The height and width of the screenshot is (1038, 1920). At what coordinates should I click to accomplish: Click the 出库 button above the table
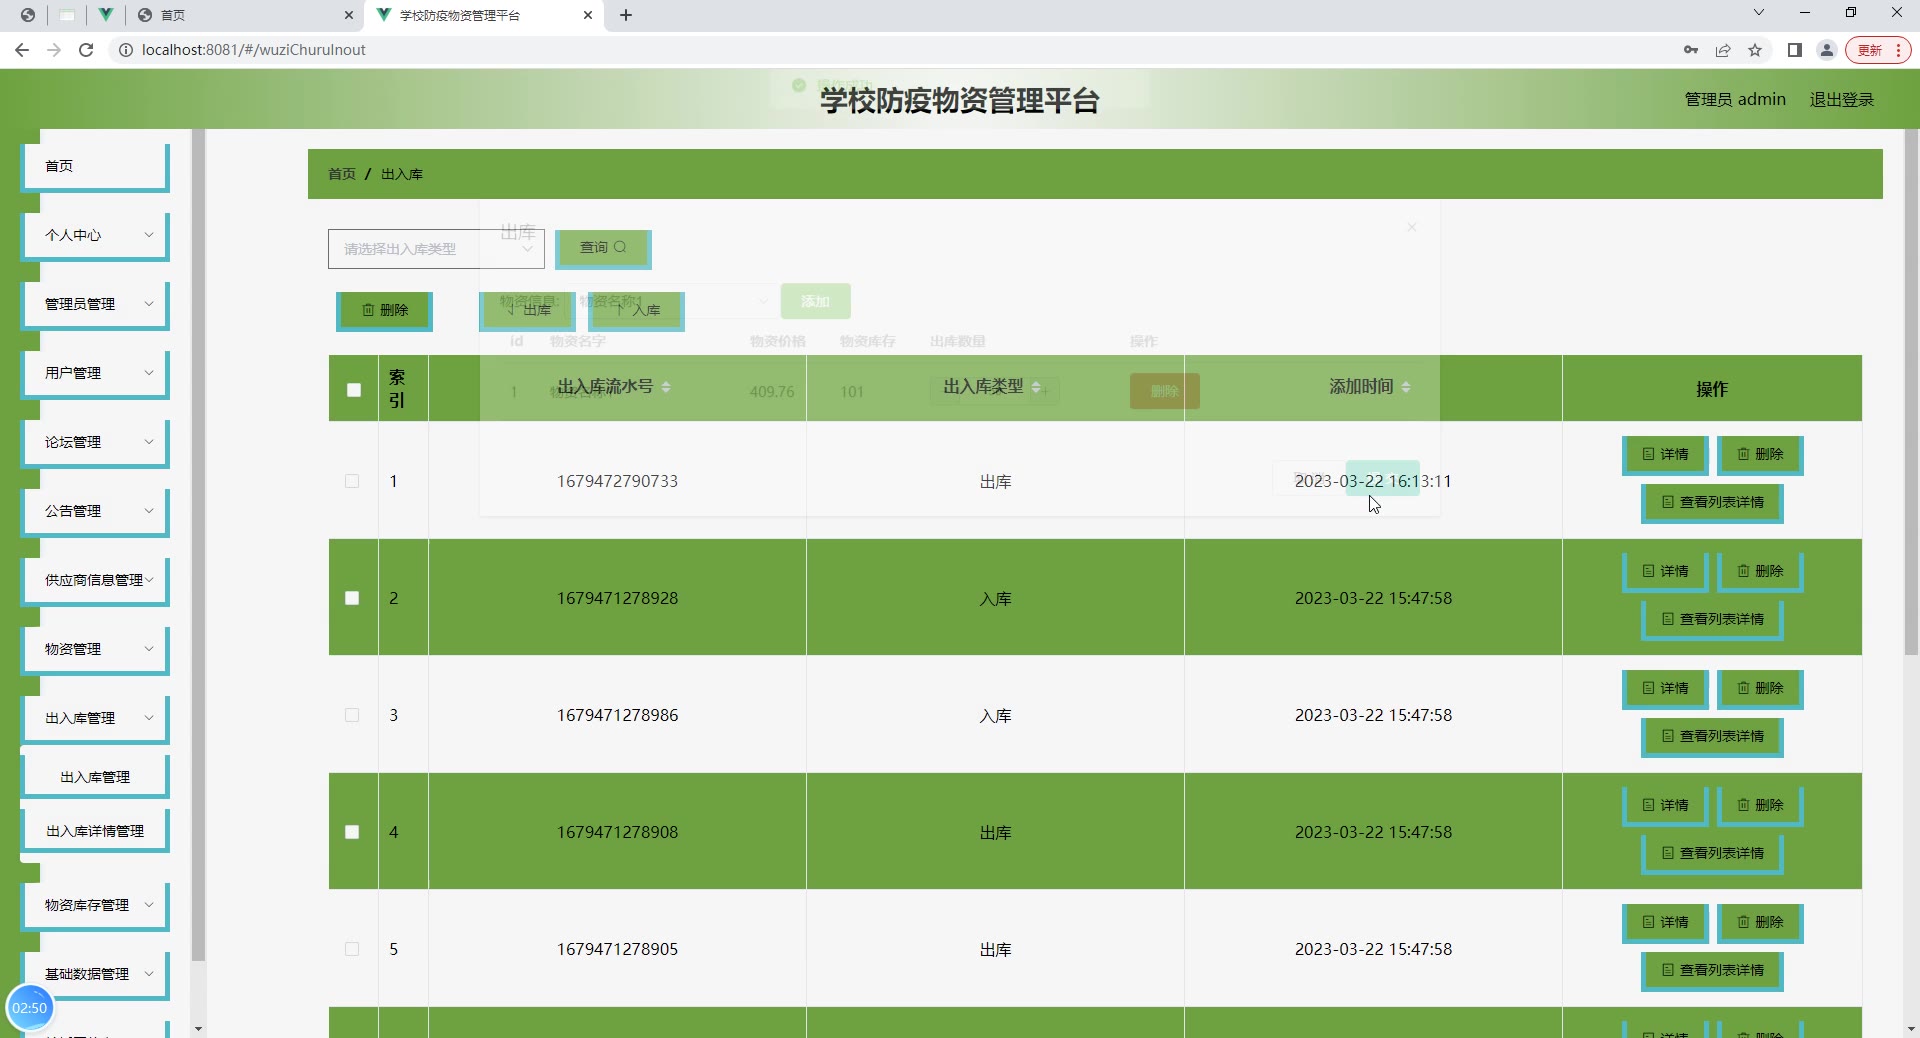pyautogui.click(x=527, y=311)
